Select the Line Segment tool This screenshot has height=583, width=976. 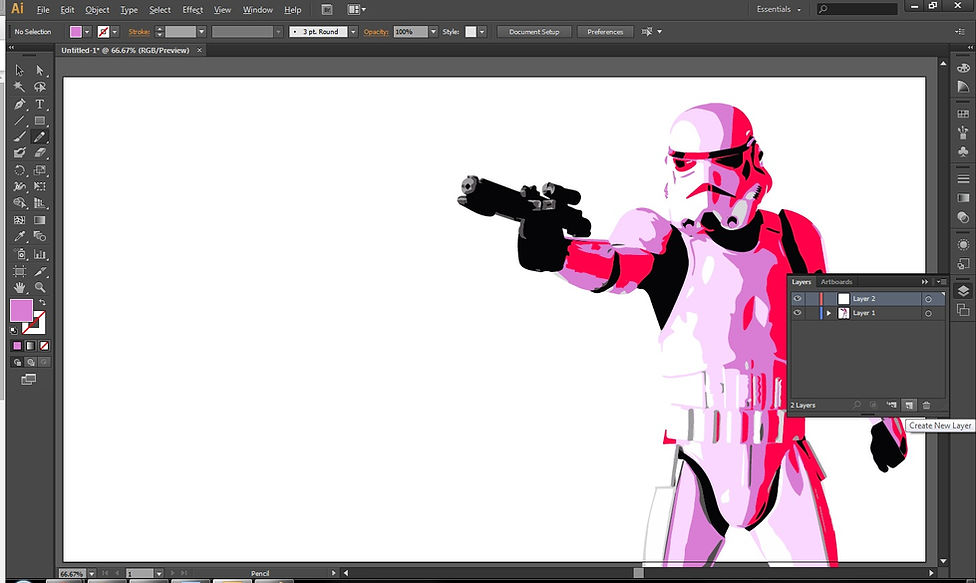pos(19,121)
